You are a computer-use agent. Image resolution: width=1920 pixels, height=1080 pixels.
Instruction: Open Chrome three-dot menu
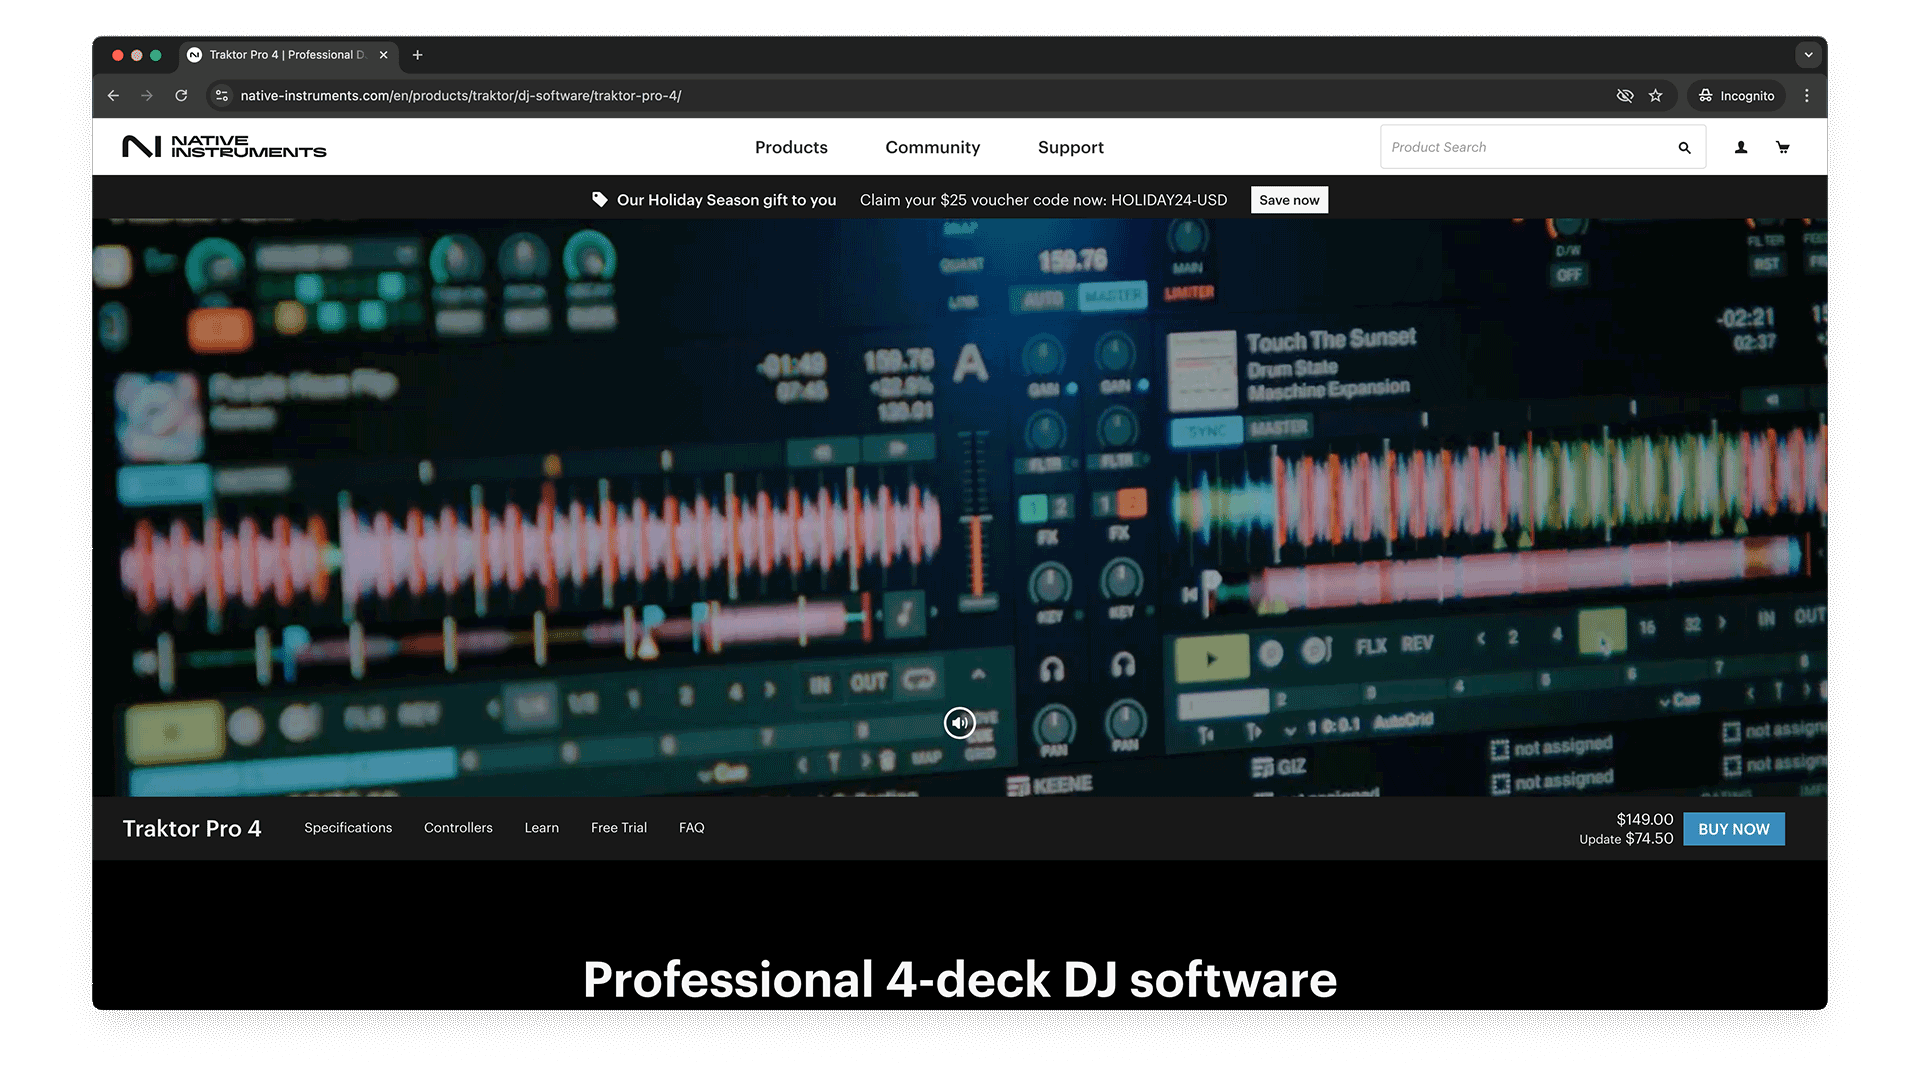(x=1807, y=96)
